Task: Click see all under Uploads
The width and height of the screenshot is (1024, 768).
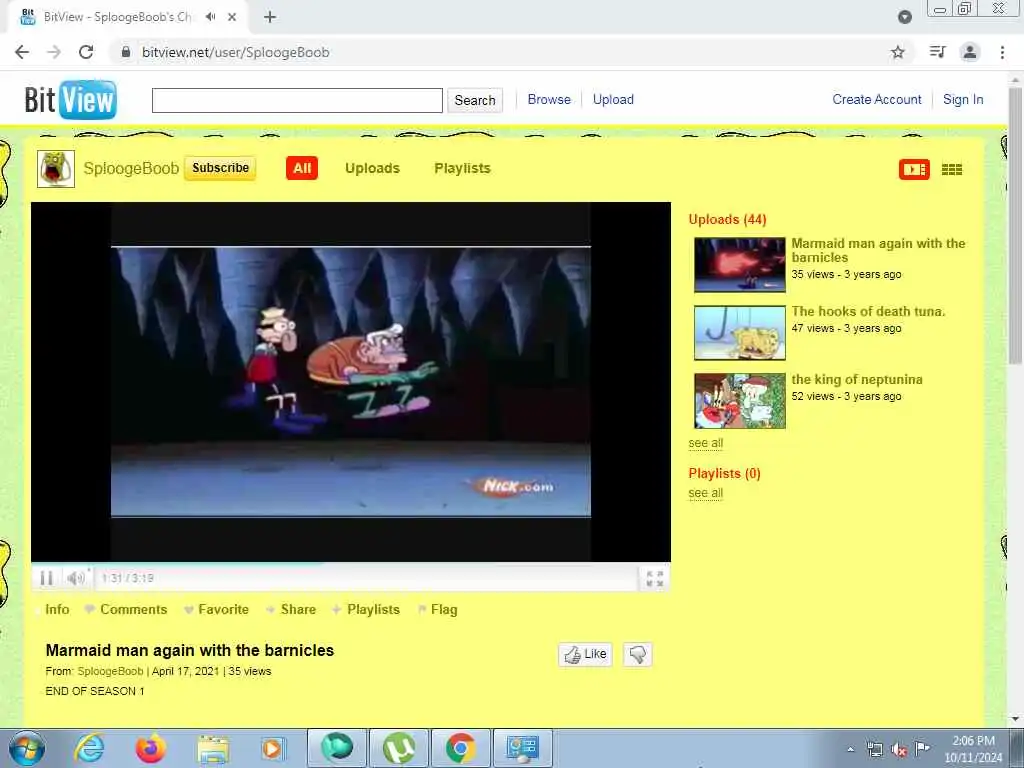Action: (x=705, y=443)
